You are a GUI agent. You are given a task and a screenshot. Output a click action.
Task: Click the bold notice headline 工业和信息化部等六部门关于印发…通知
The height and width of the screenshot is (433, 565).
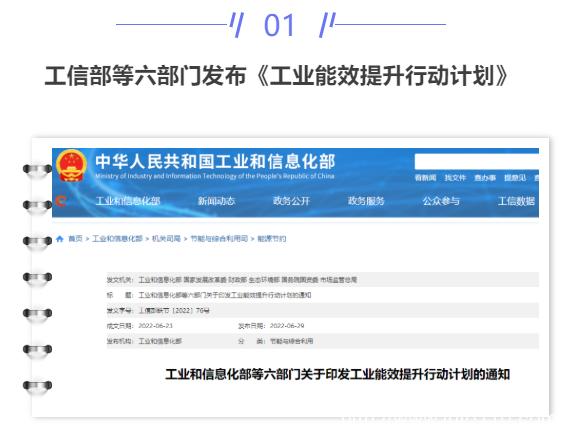click(337, 374)
